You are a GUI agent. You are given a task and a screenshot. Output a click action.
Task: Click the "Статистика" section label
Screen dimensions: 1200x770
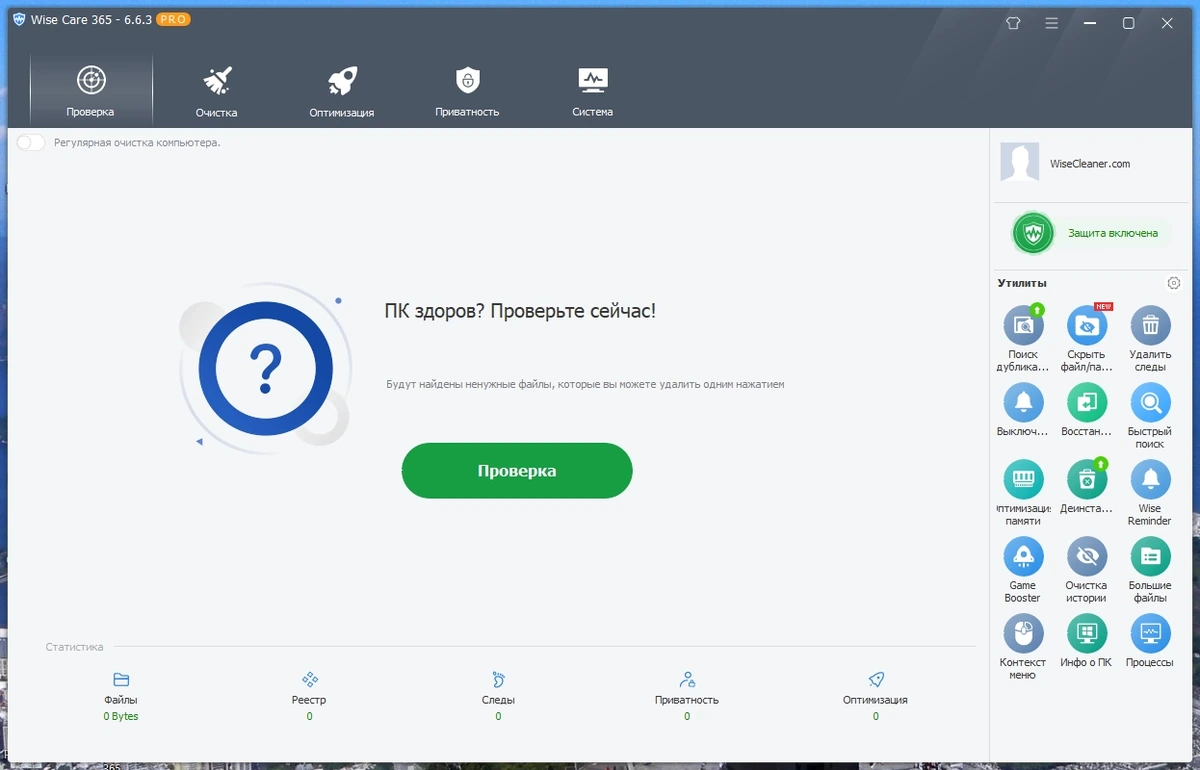(x=74, y=647)
